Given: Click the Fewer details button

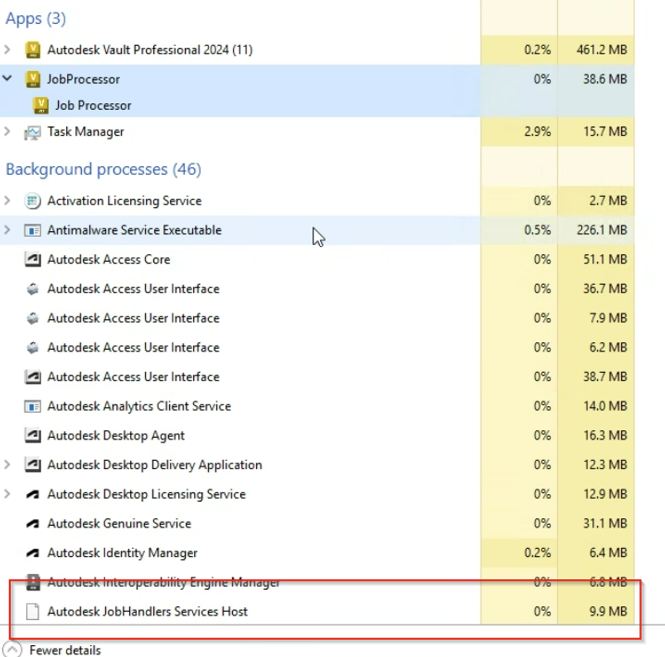Looking at the screenshot, I should pos(54,650).
